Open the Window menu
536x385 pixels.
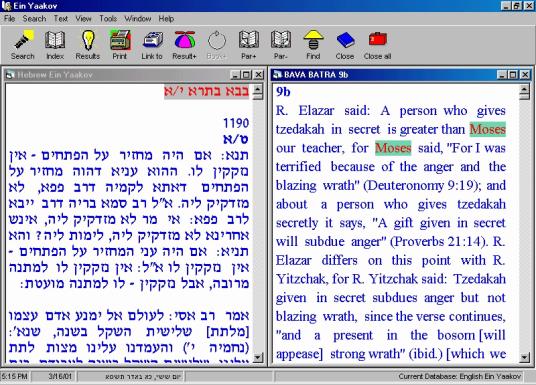click(138, 18)
